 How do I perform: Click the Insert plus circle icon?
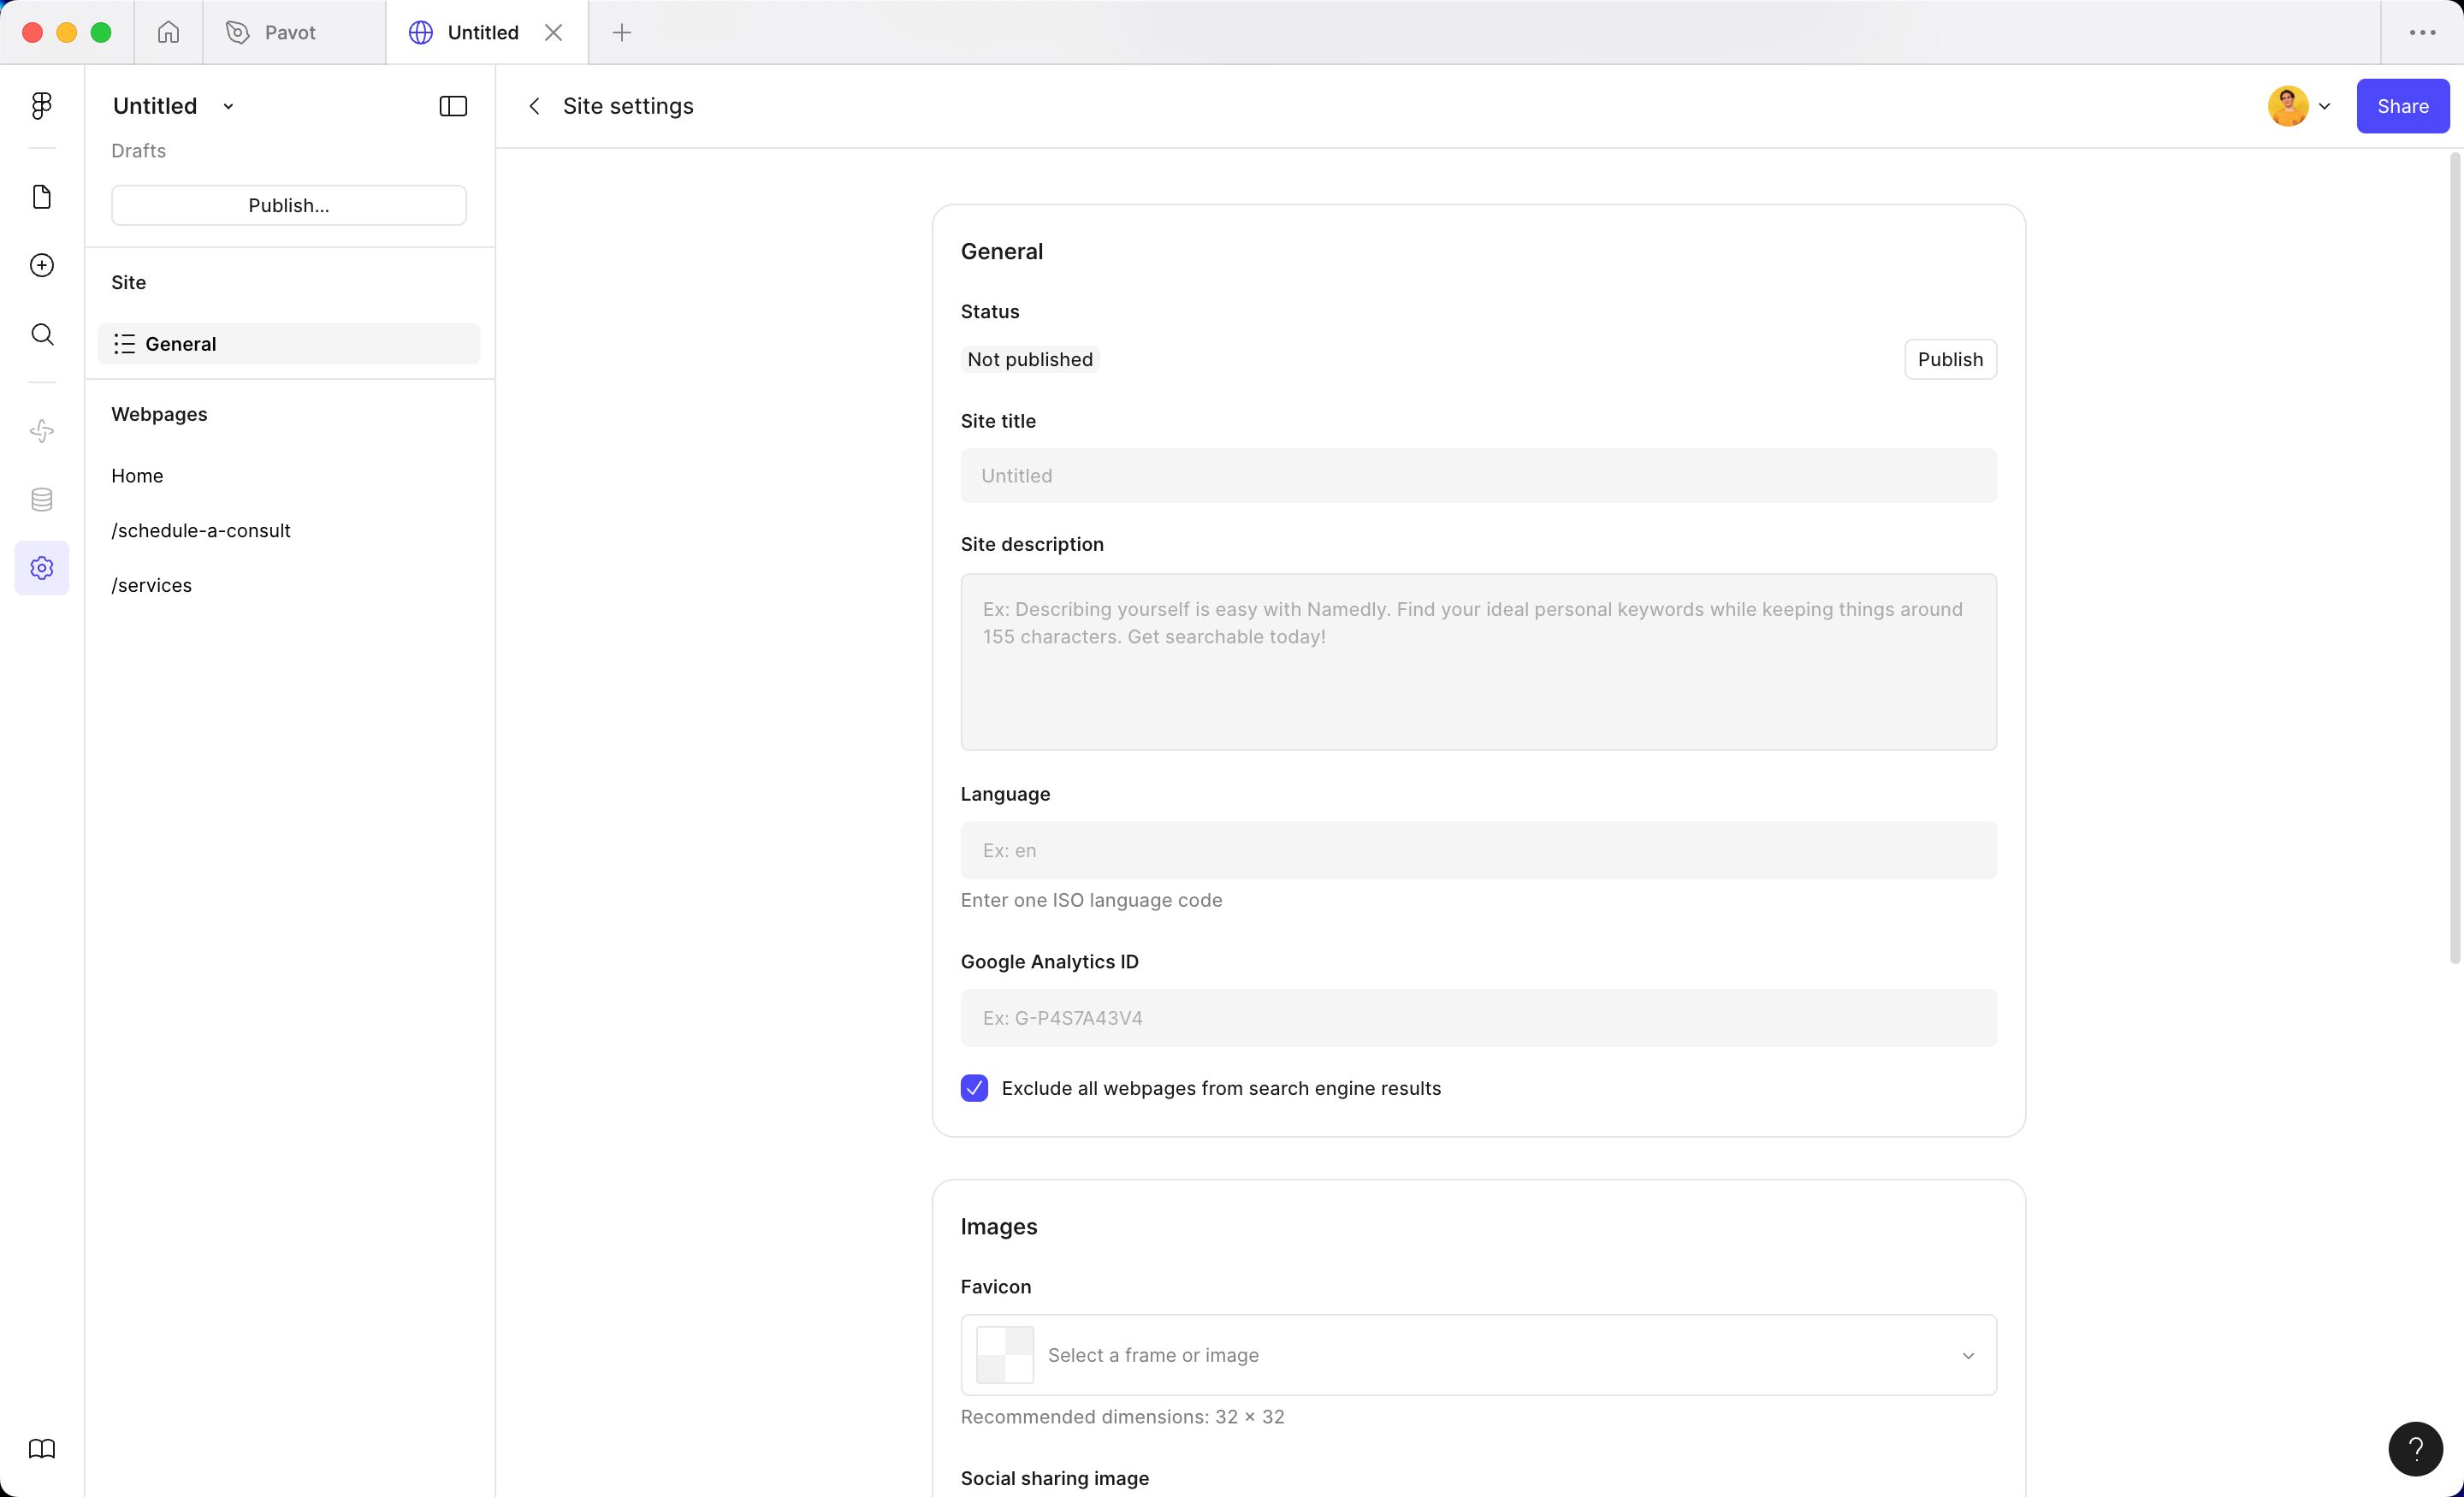pos(41,265)
